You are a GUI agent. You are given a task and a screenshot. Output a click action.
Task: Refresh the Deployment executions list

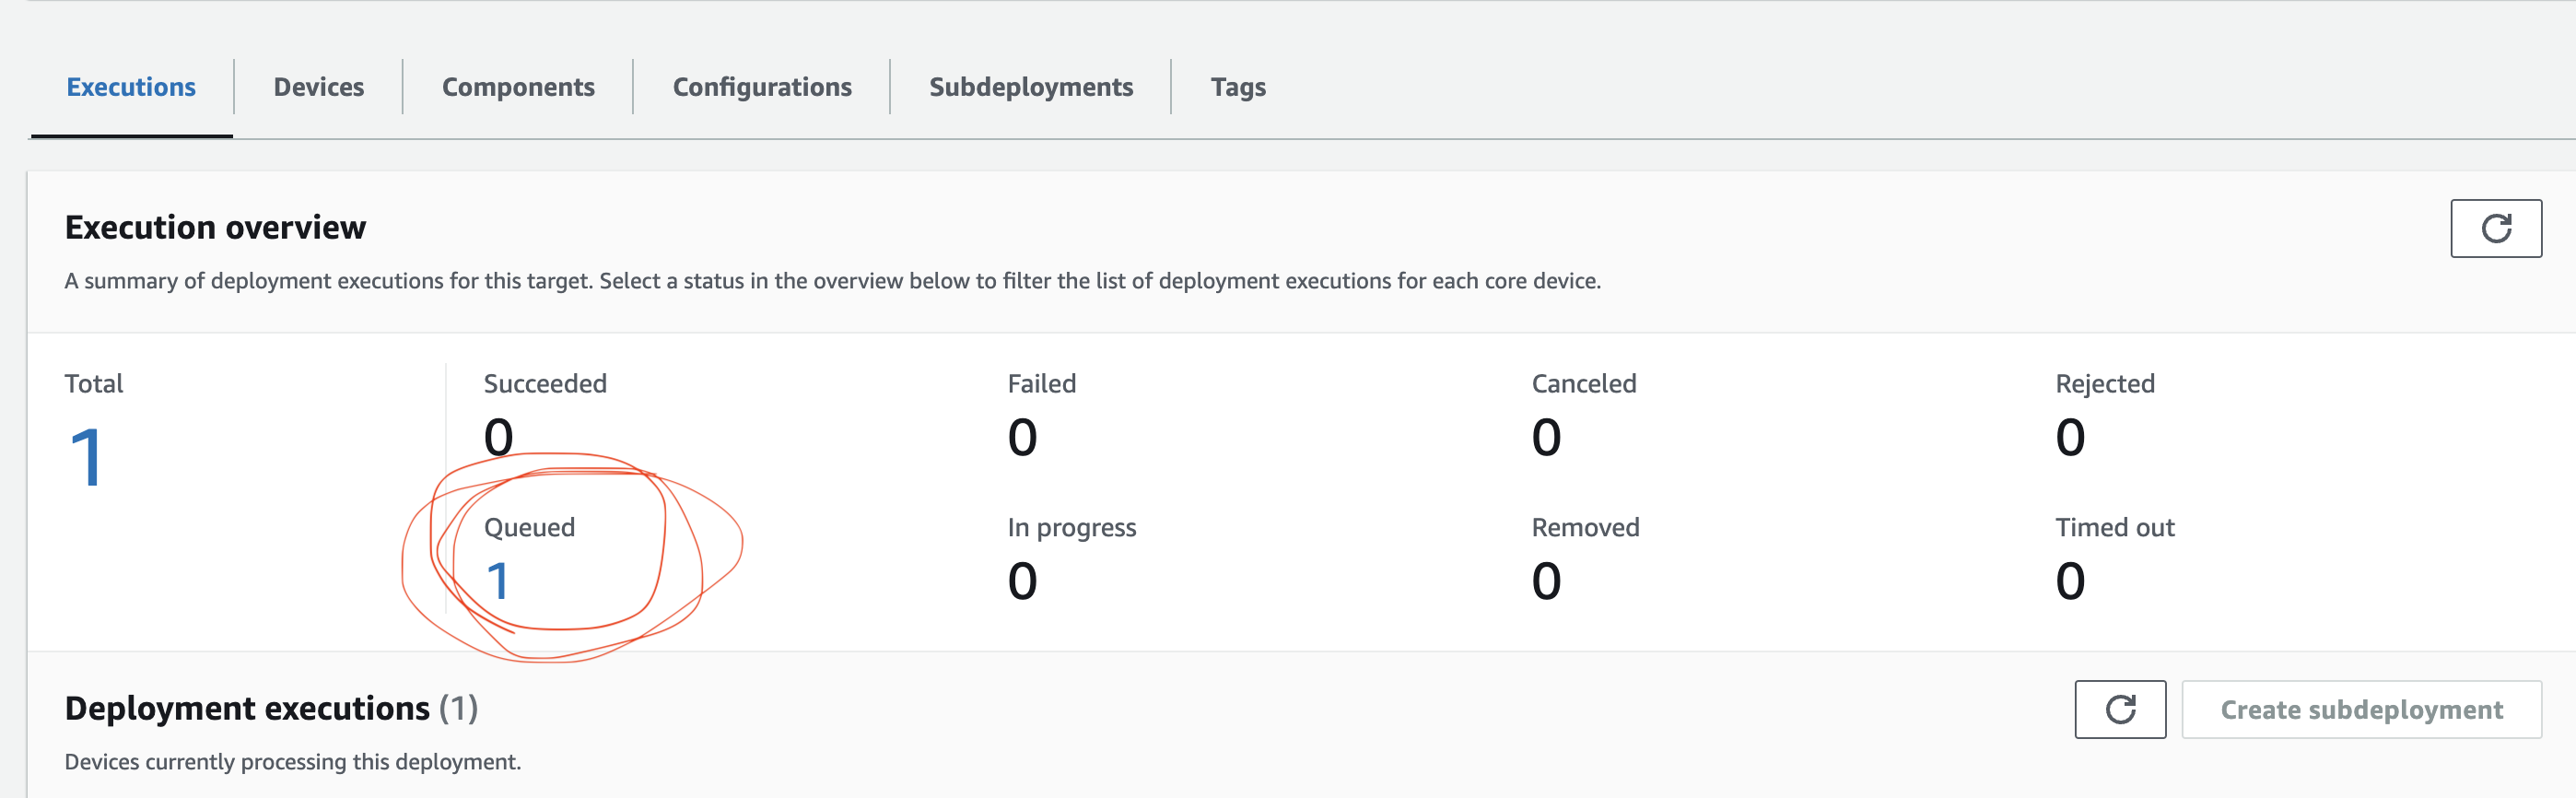point(2119,709)
